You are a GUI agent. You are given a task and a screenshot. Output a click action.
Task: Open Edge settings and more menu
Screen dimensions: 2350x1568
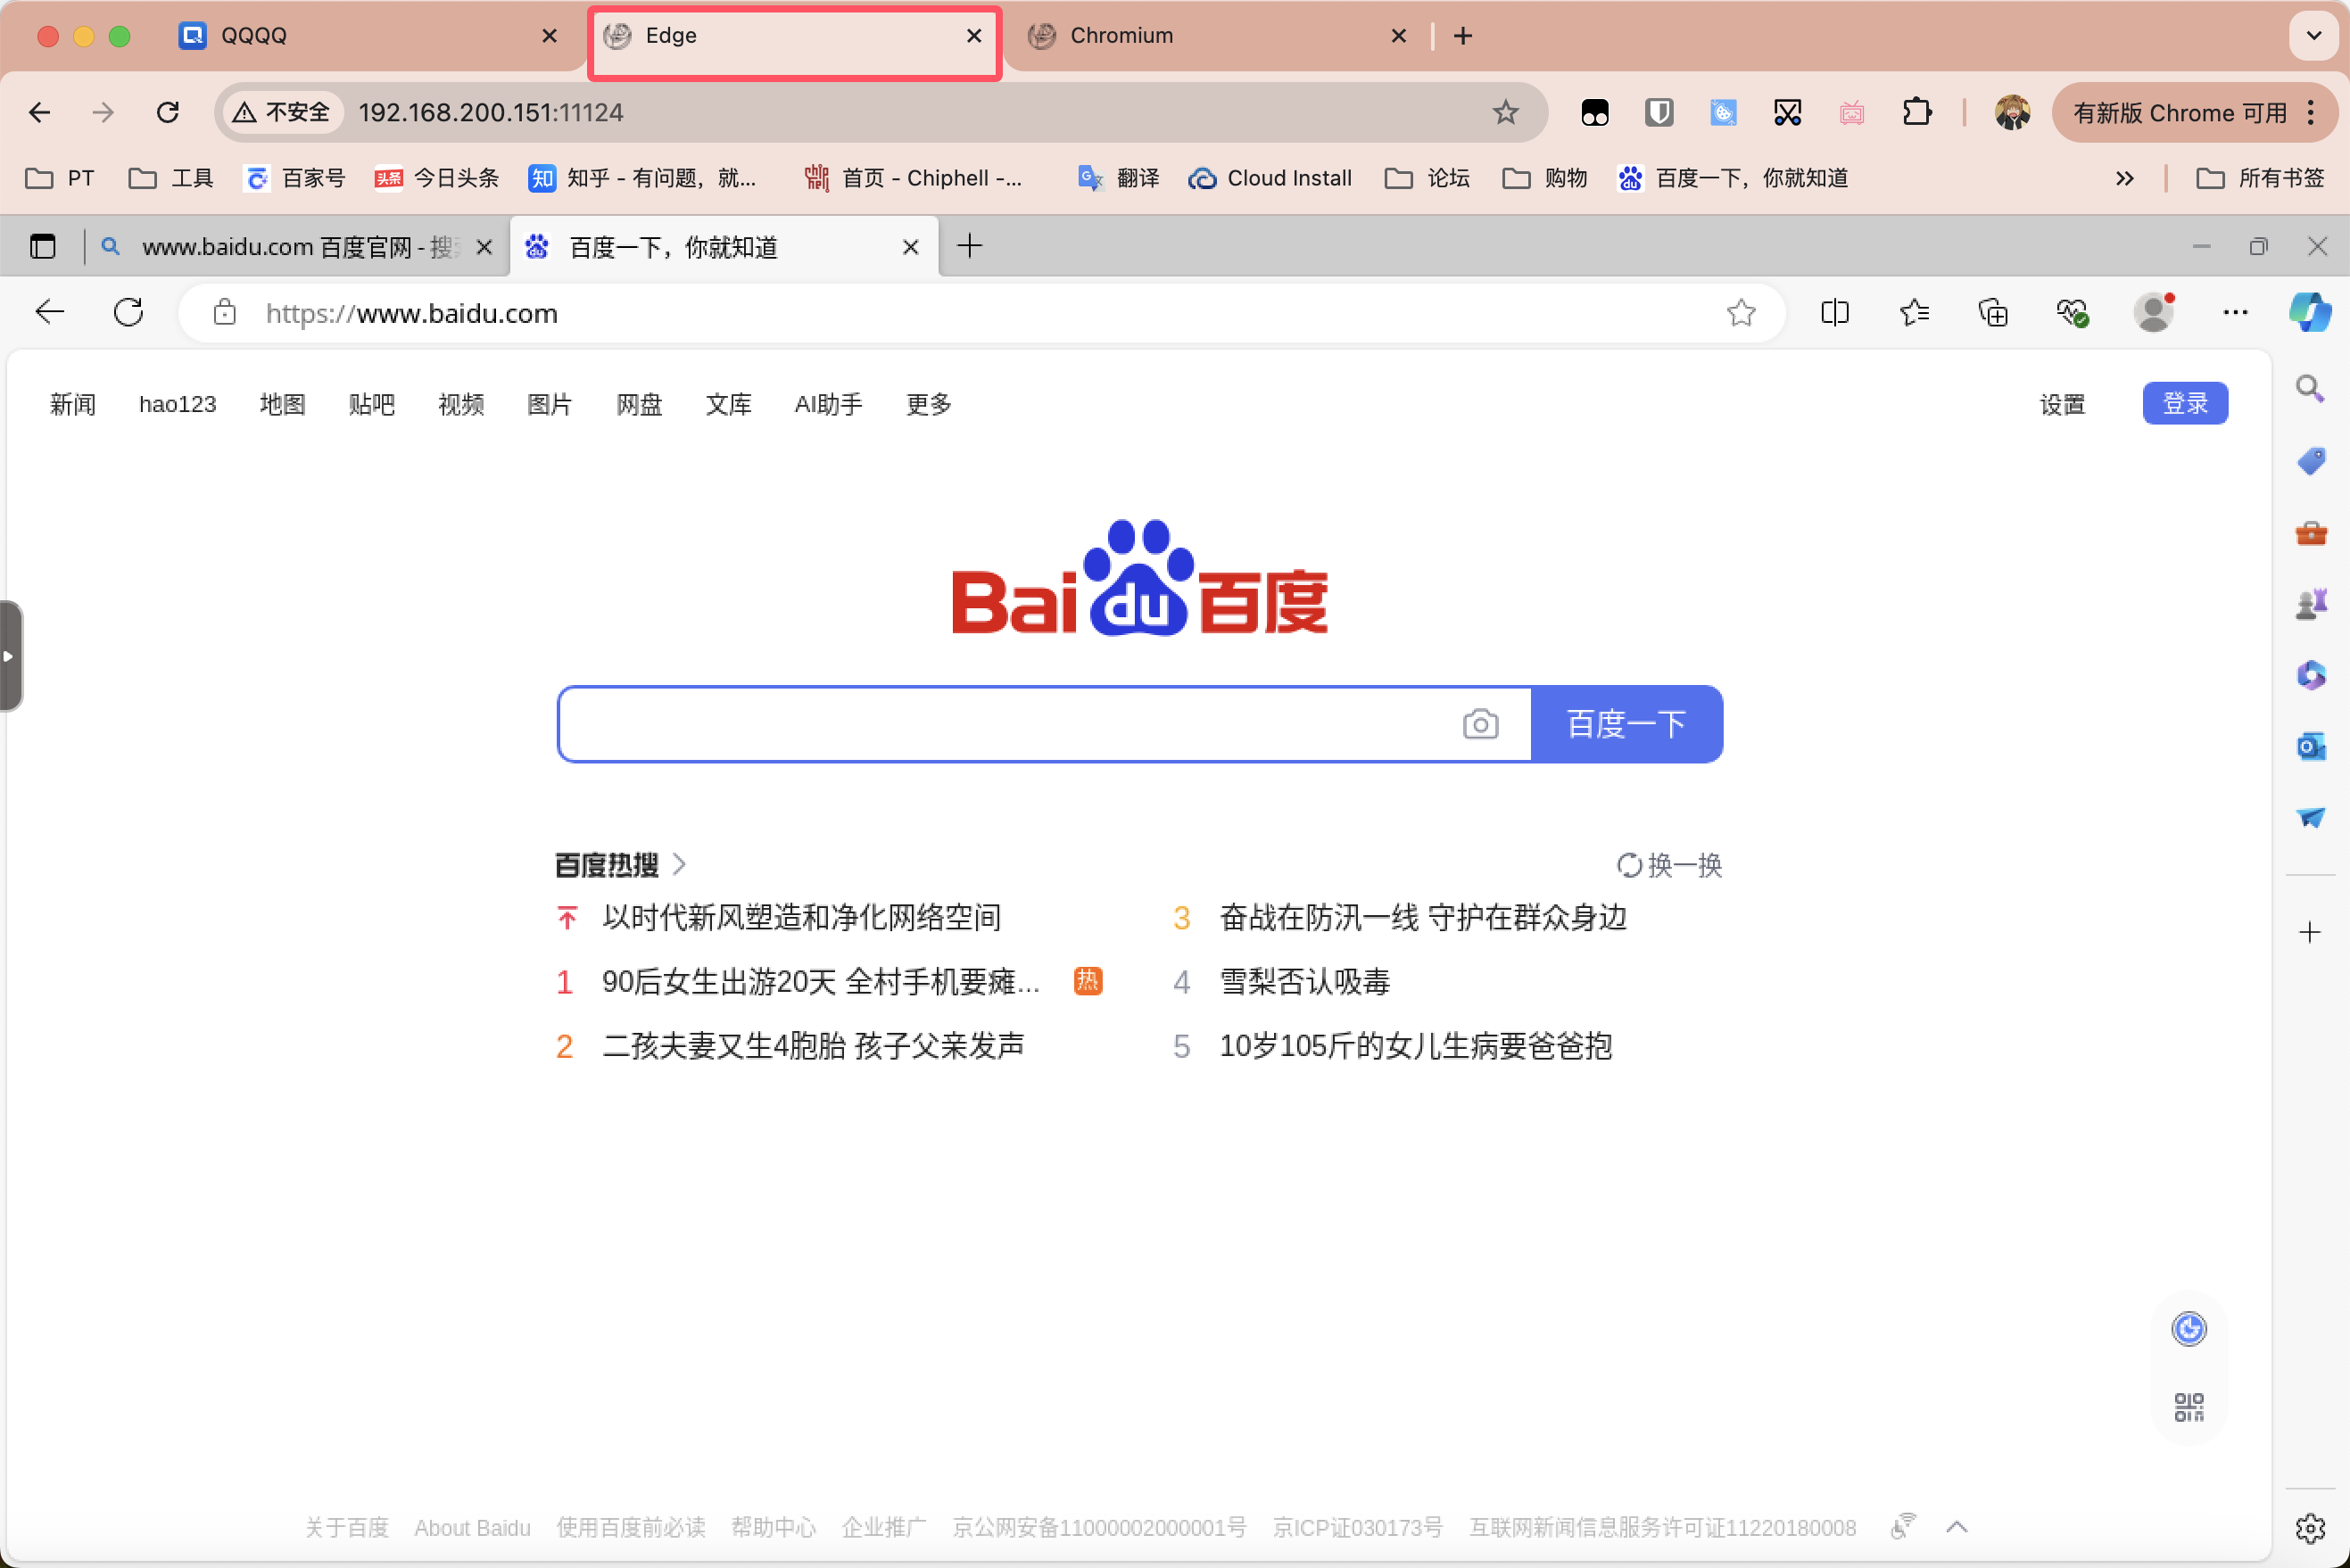pyautogui.click(x=2235, y=313)
